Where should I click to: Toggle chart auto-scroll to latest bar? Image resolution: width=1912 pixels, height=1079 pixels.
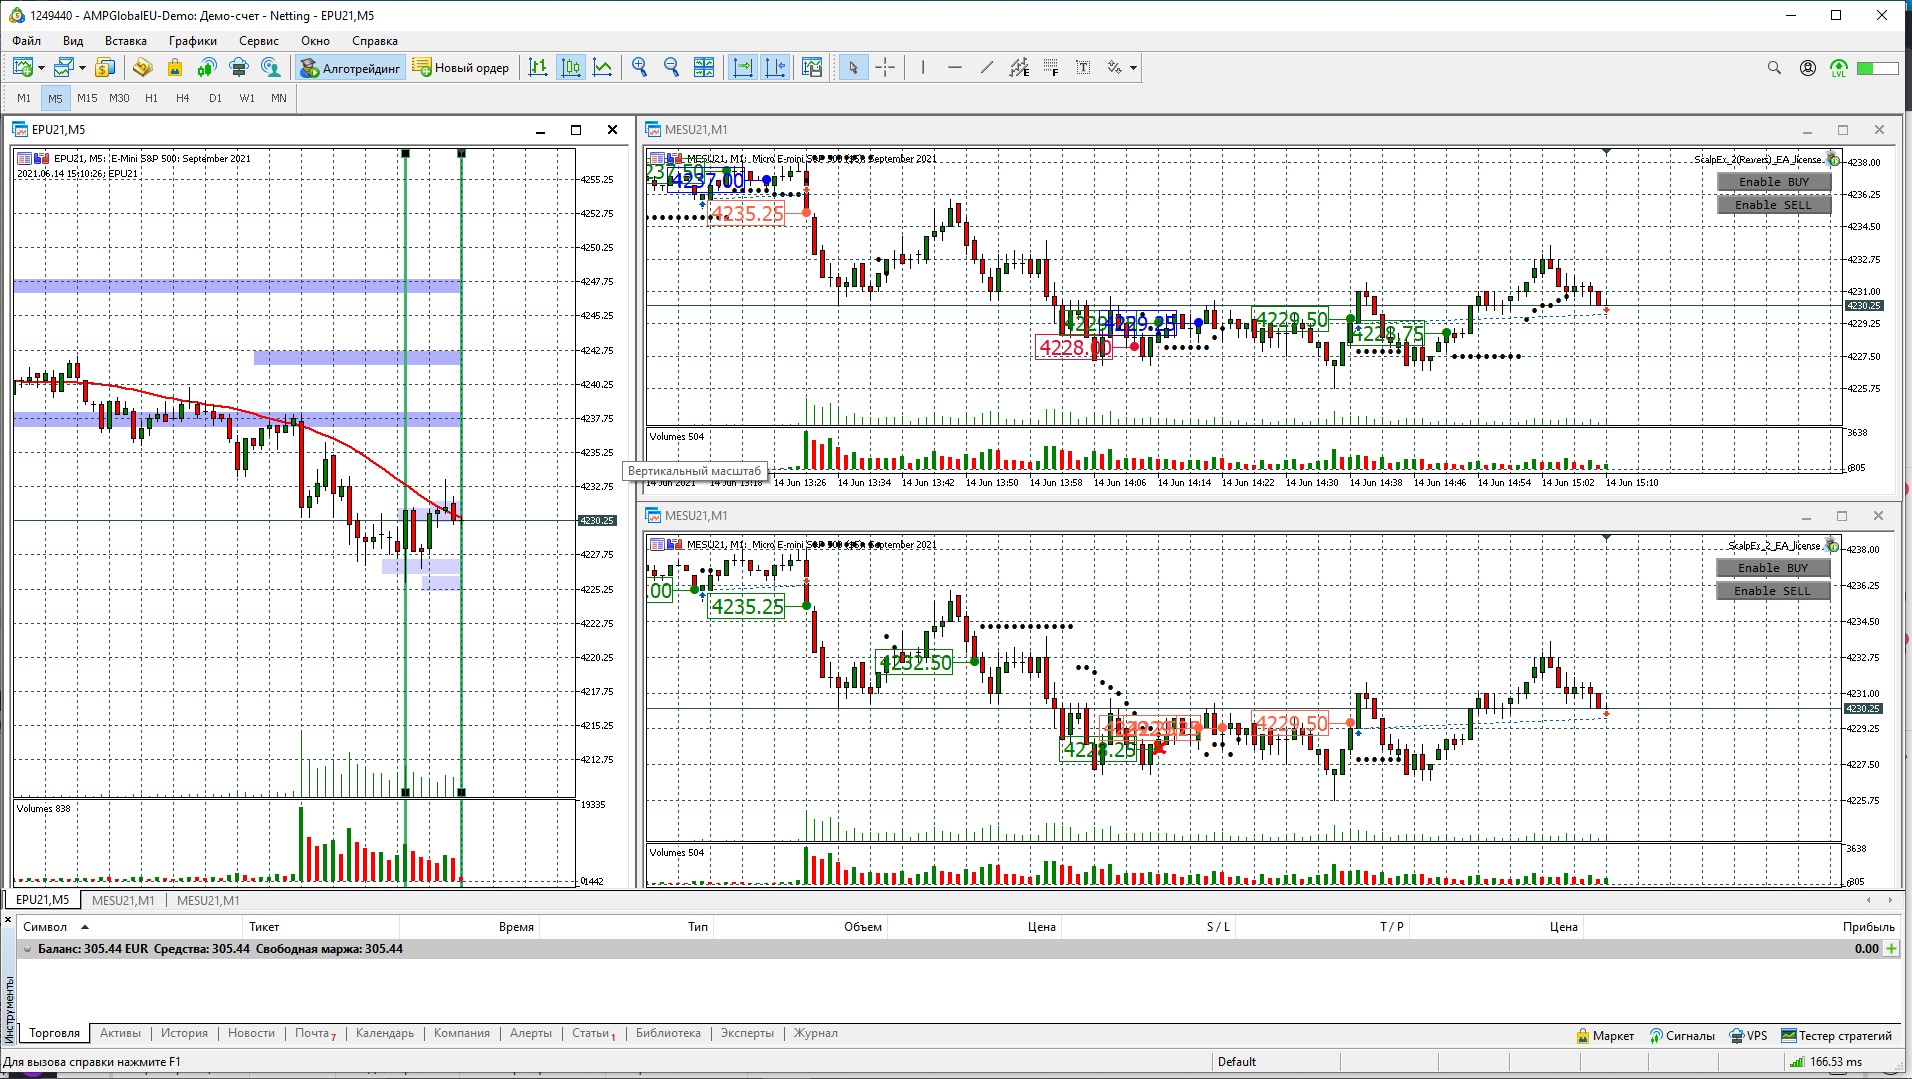tap(743, 68)
